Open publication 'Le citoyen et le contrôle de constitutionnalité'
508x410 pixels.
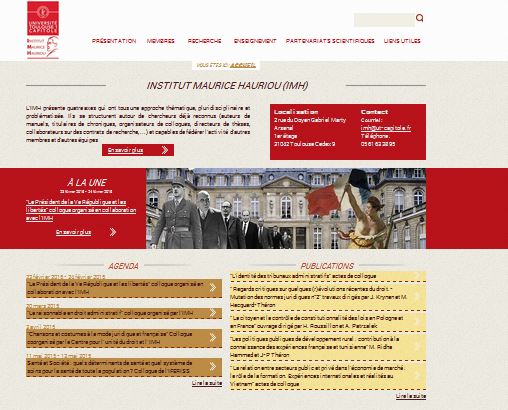[x=328, y=322]
